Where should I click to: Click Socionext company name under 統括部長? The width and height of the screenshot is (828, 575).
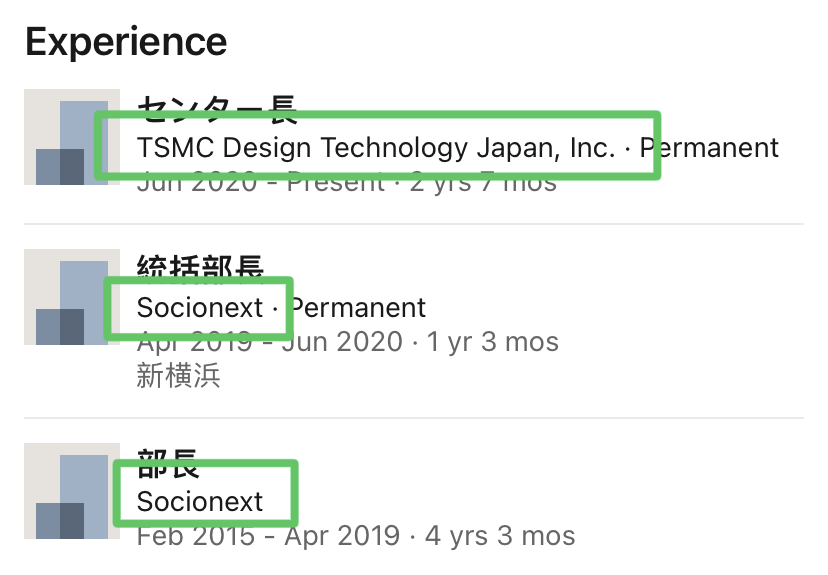coord(200,307)
